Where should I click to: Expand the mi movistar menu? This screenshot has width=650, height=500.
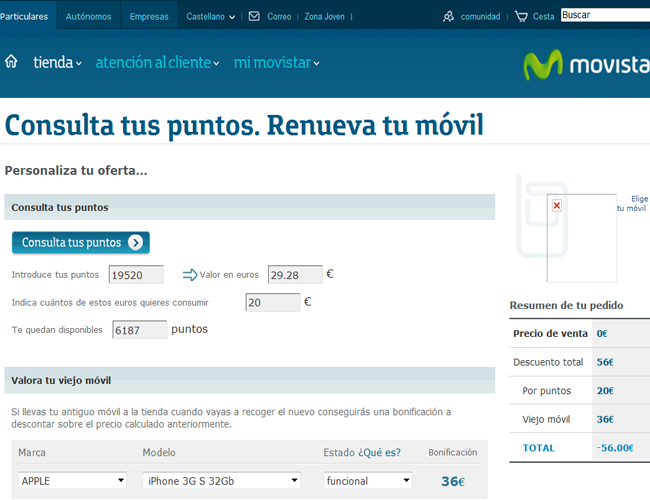pos(276,63)
